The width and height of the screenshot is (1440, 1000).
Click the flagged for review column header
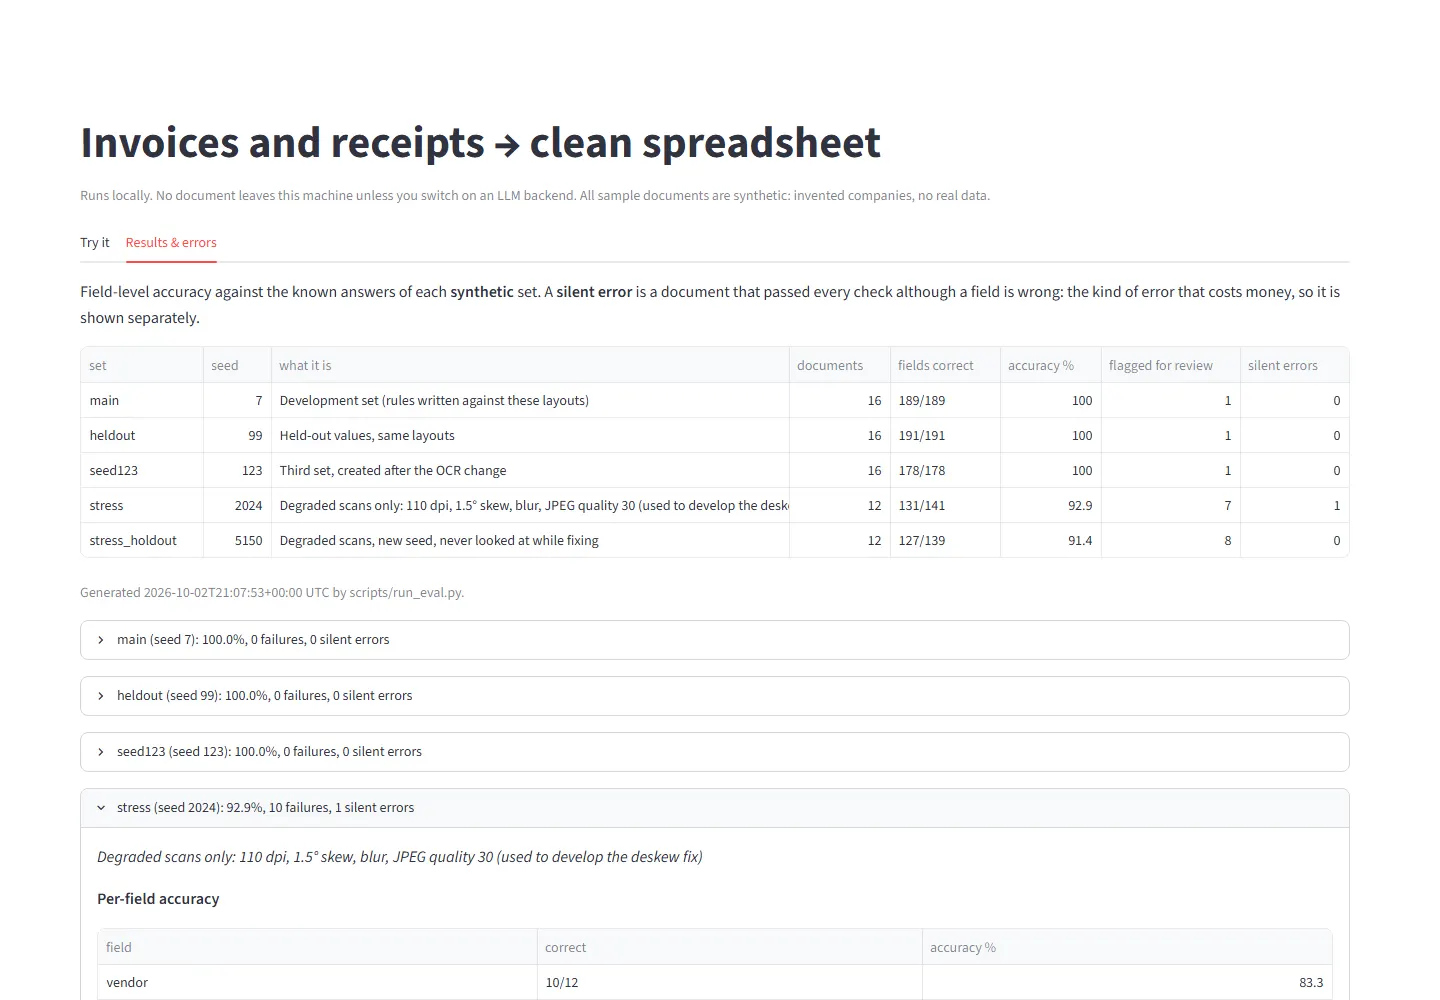point(1171,365)
